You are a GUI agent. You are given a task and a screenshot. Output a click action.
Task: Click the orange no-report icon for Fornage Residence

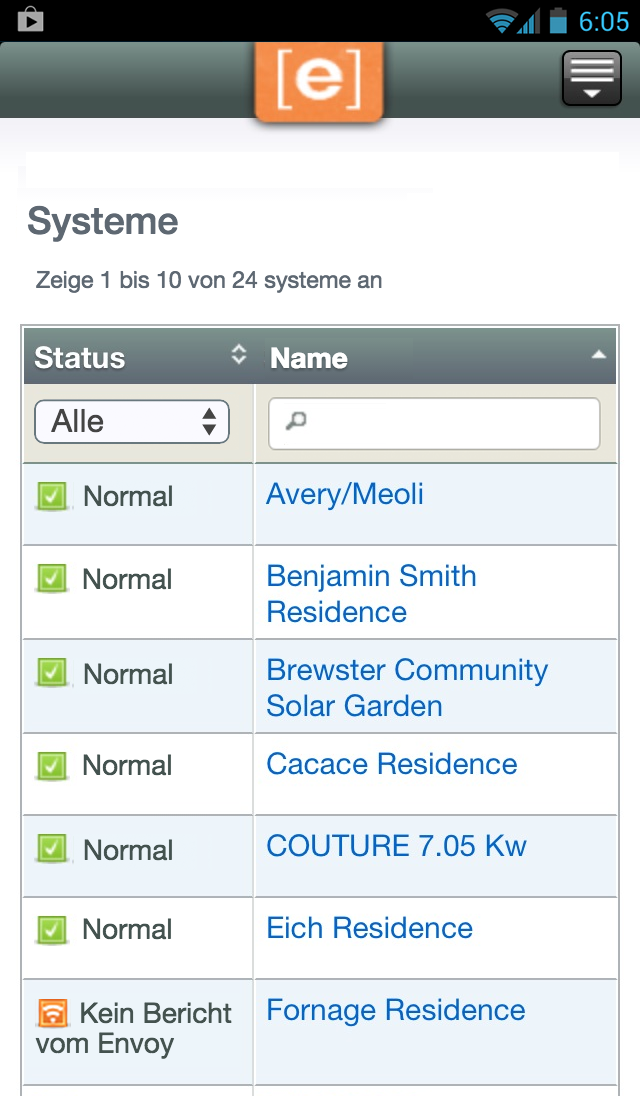(x=52, y=1013)
